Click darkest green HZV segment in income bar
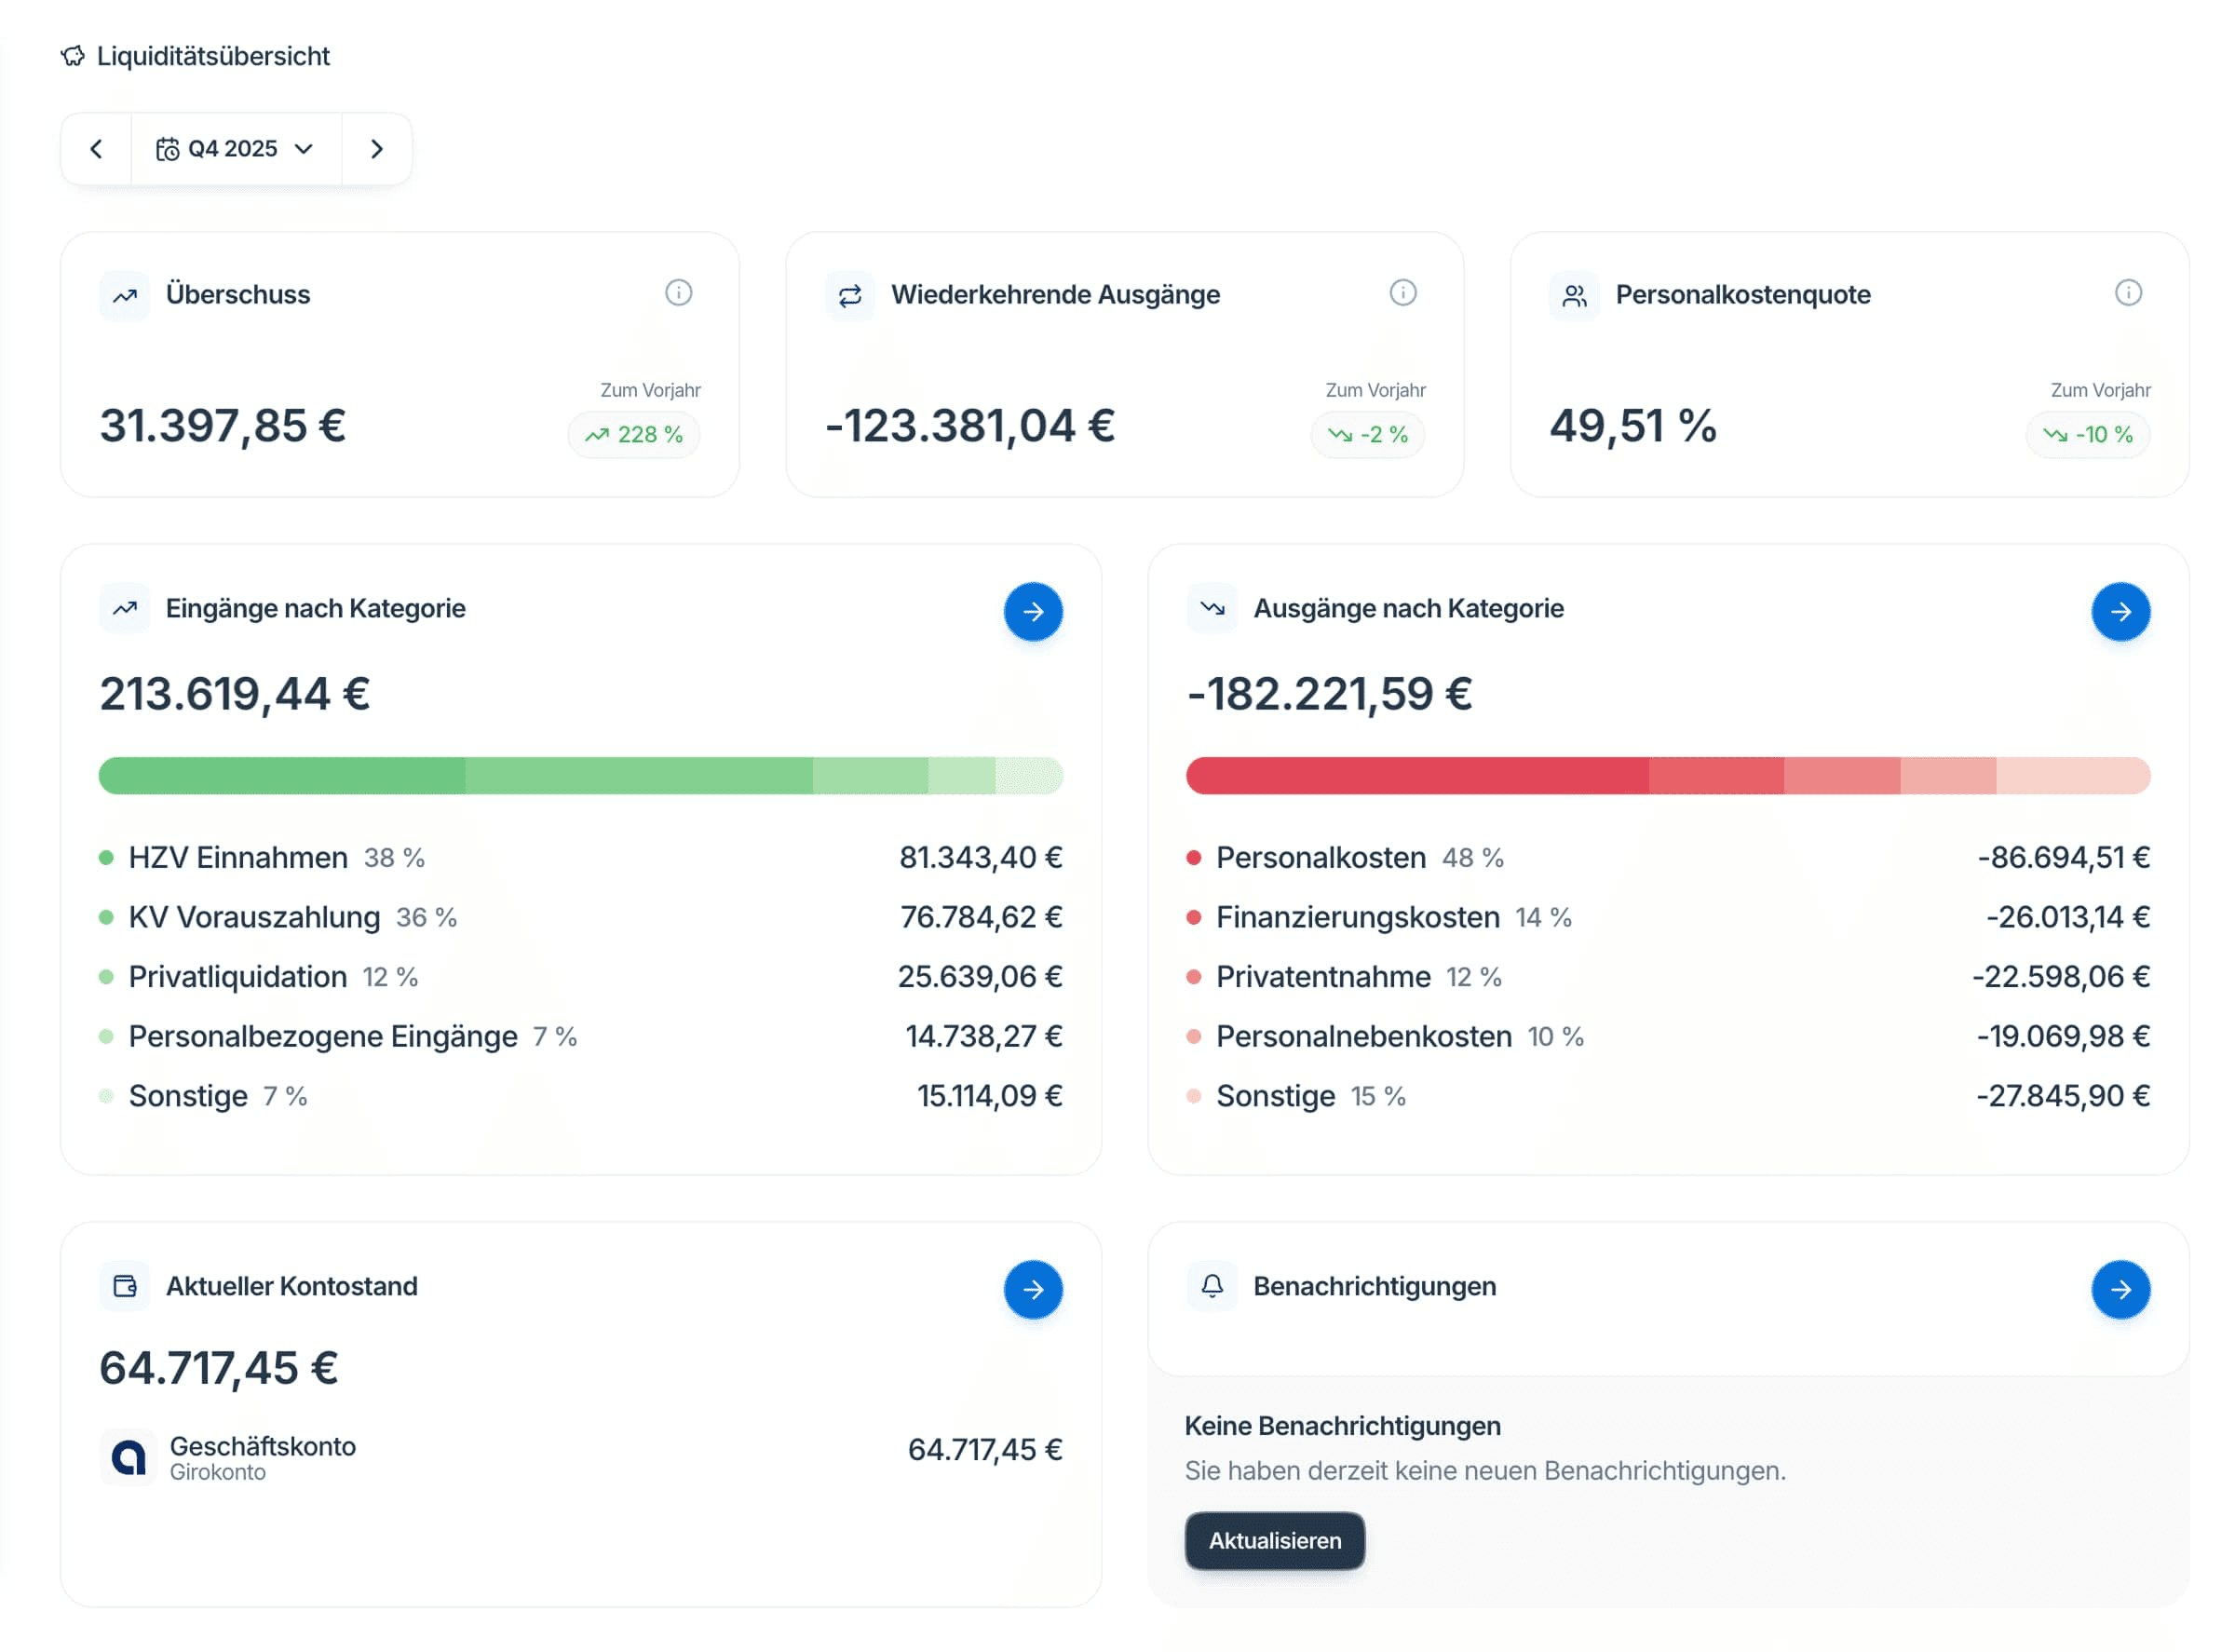 (282, 775)
